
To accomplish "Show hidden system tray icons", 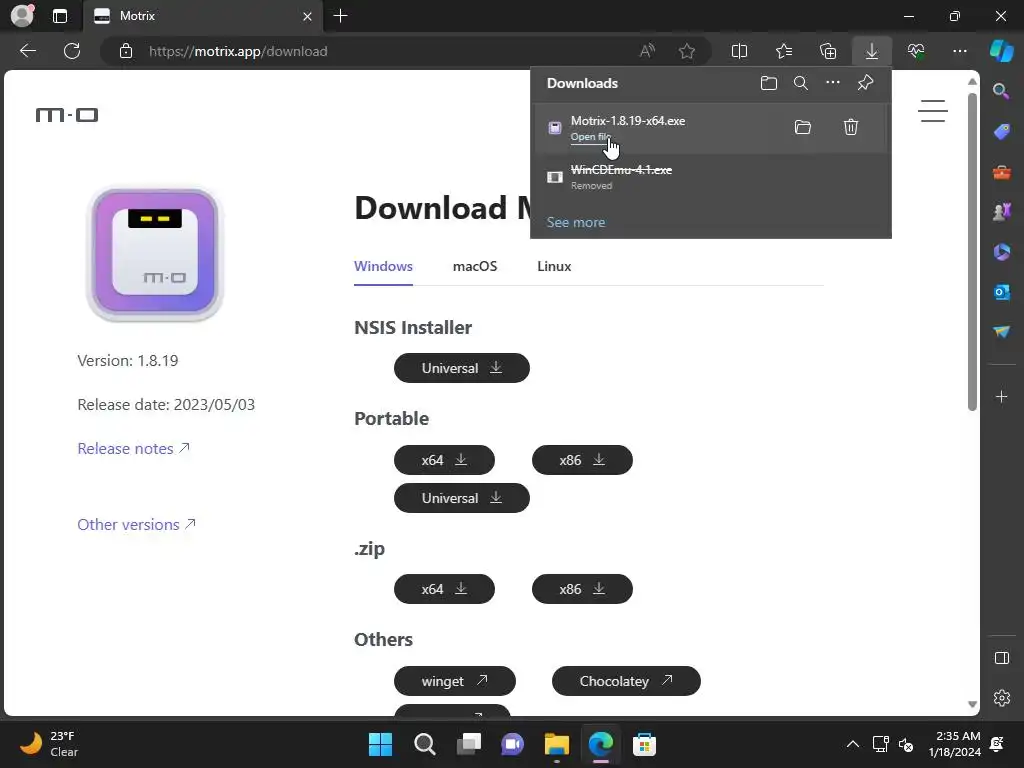I will [852, 744].
